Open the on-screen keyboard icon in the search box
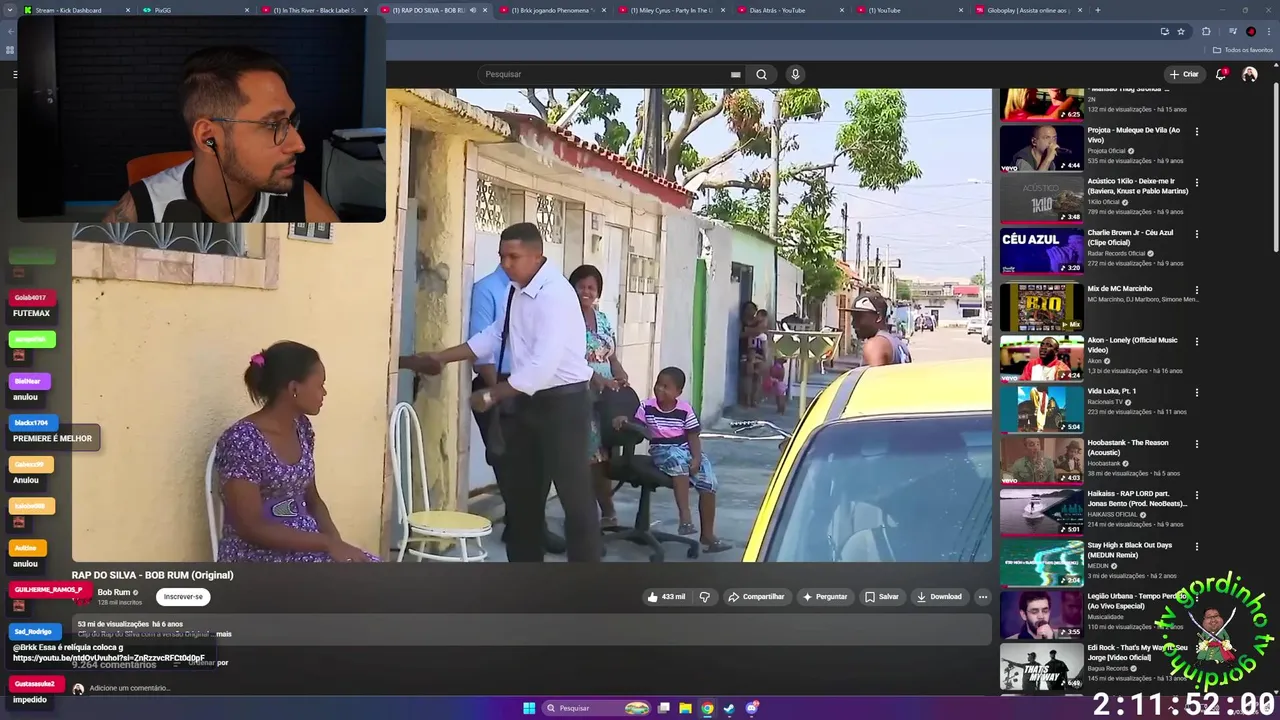The width and height of the screenshot is (1280, 720). [735, 74]
